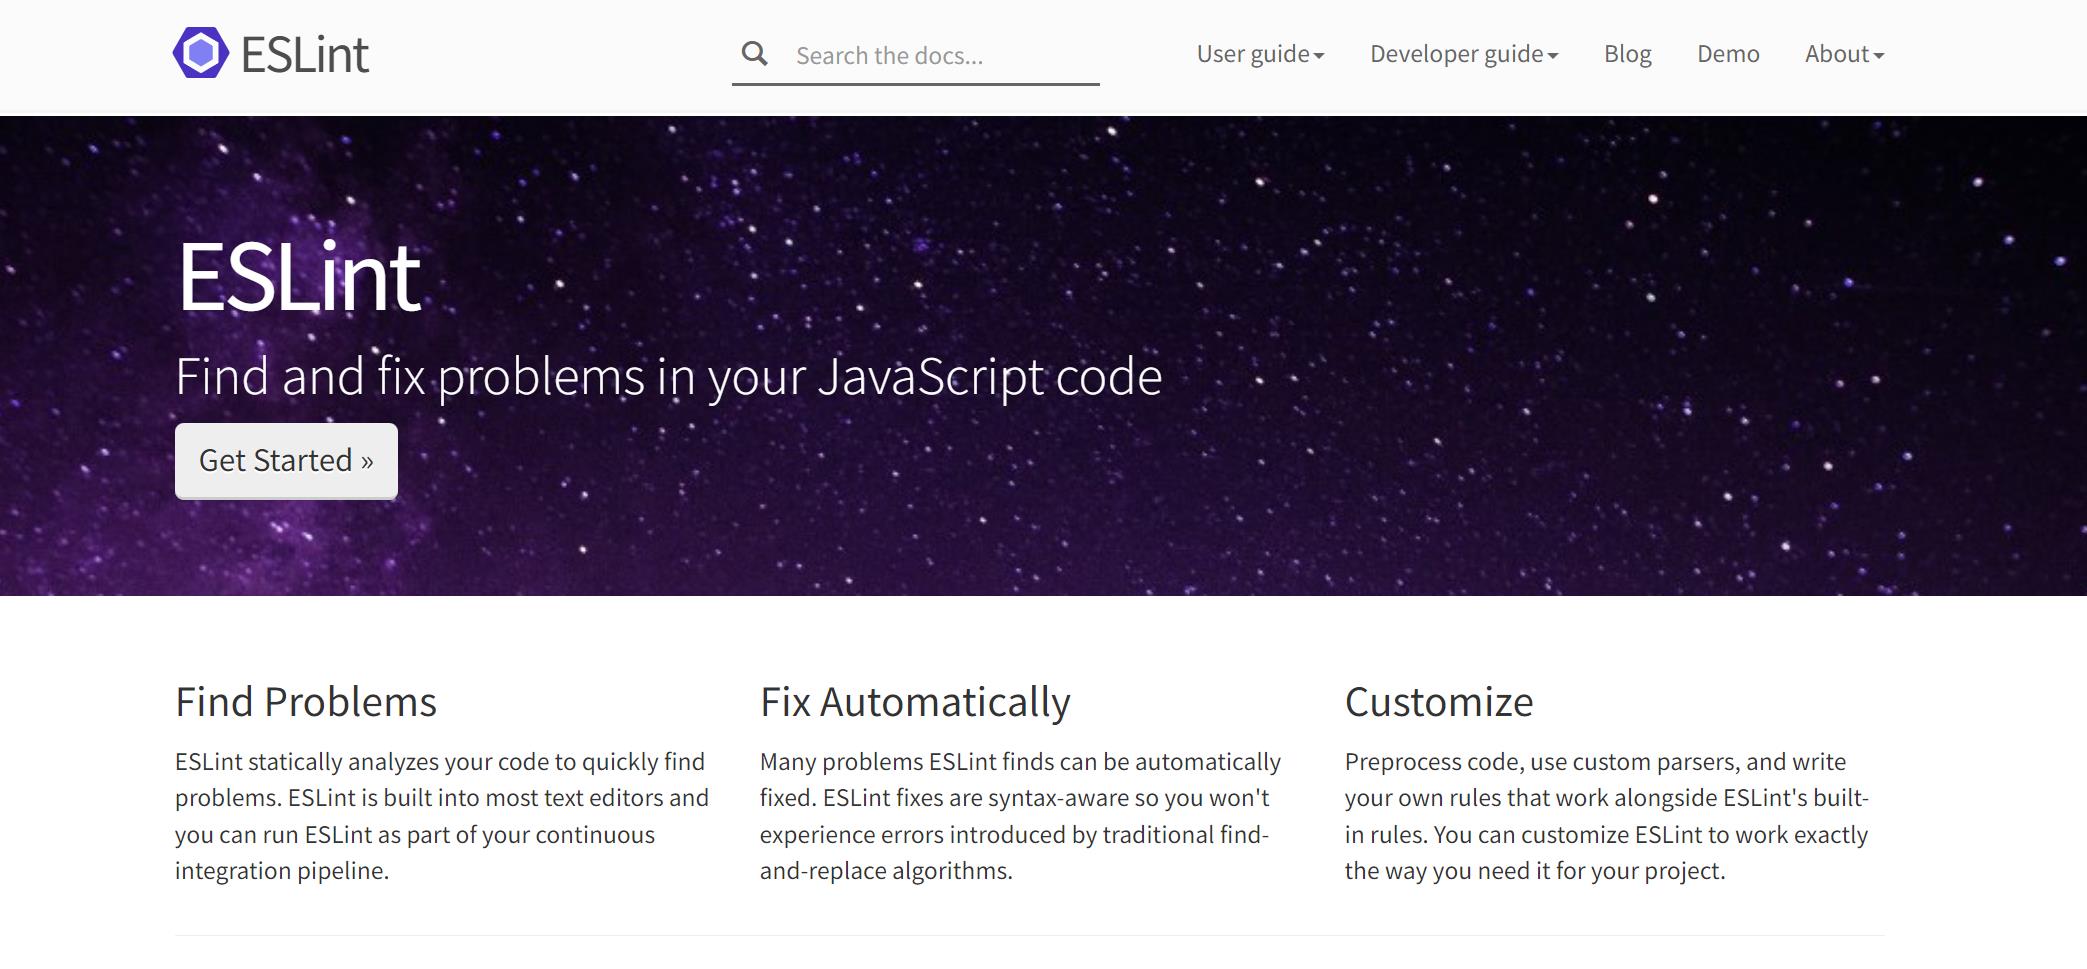Click the Fix Automatically heading
Viewport: 2087px width, 969px height.
coord(915,702)
